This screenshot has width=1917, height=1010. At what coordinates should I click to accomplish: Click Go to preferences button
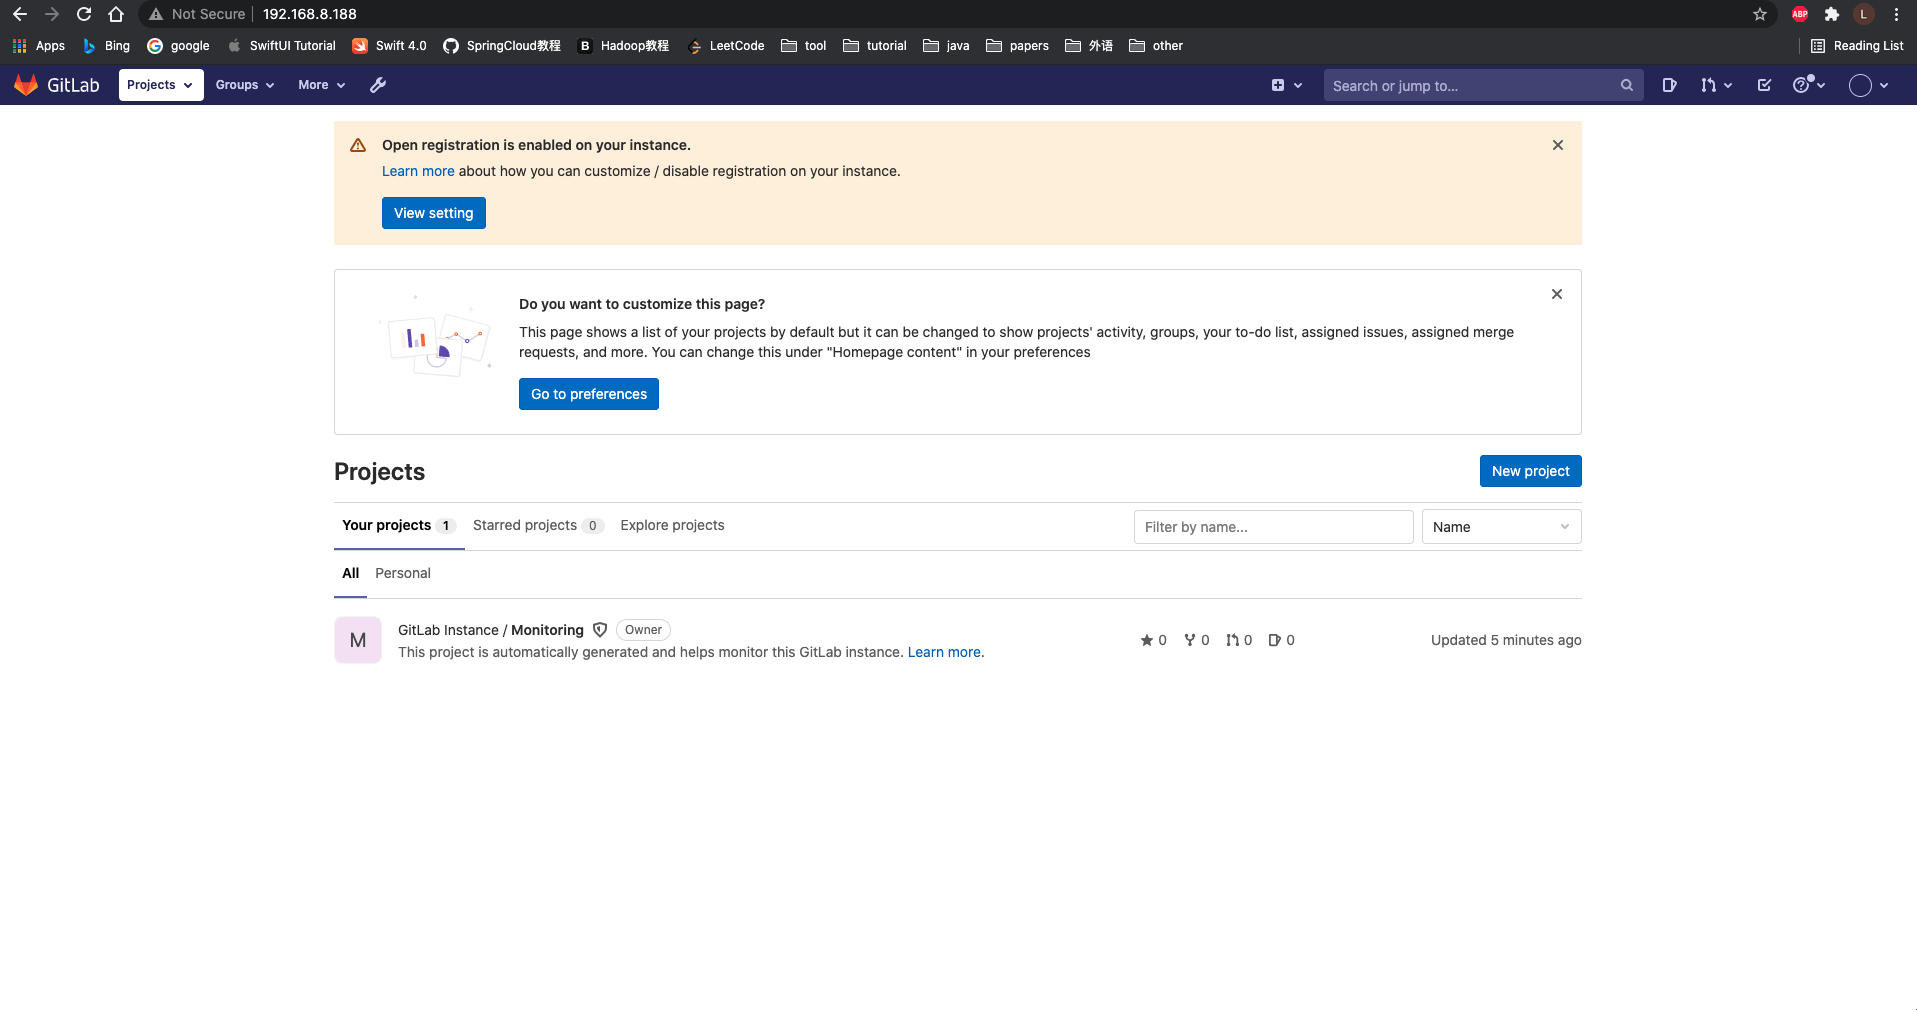(x=589, y=394)
